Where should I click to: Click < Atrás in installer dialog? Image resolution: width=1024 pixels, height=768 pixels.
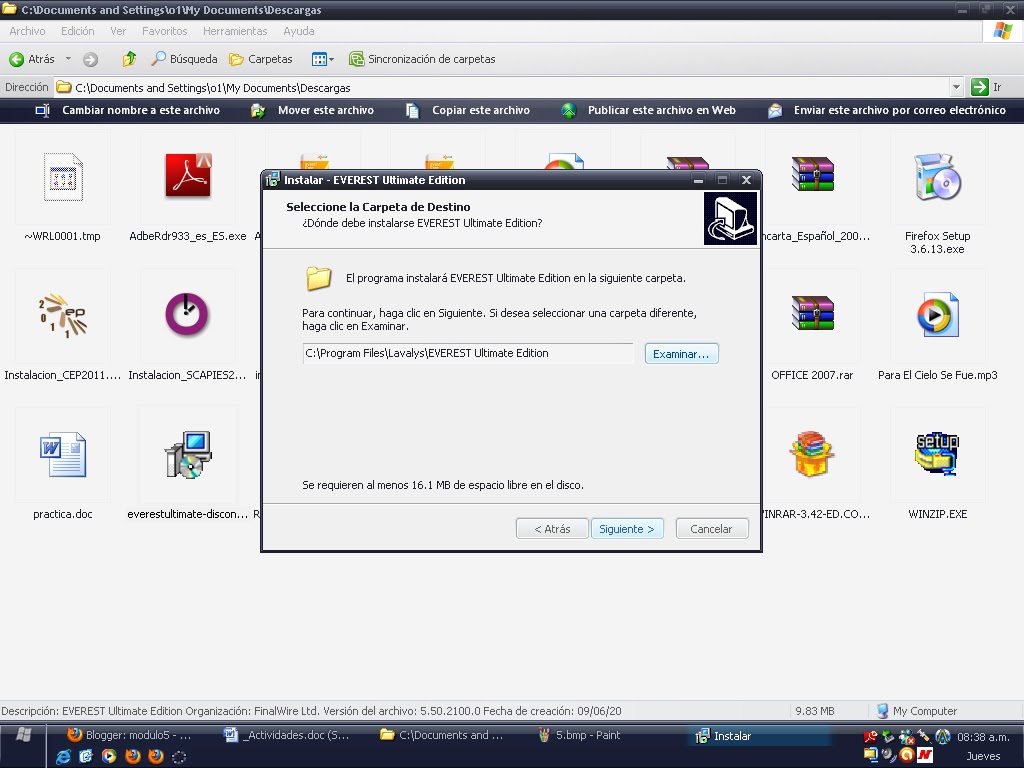coord(552,529)
